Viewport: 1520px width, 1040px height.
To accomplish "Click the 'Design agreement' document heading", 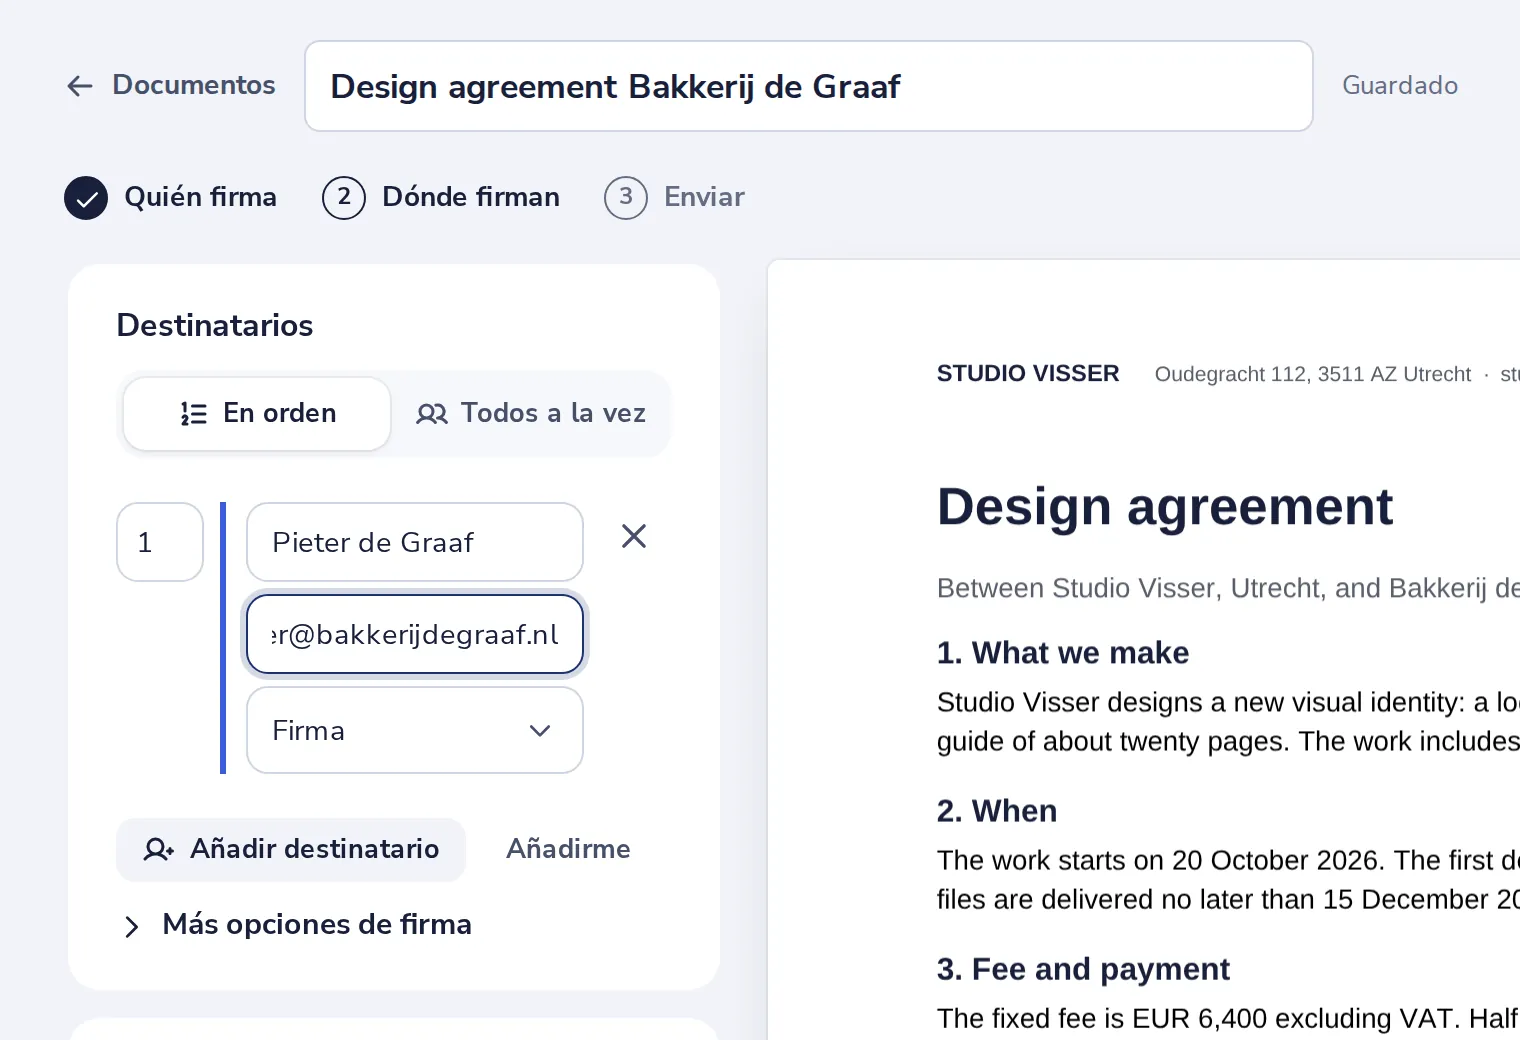I will (x=1165, y=507).
